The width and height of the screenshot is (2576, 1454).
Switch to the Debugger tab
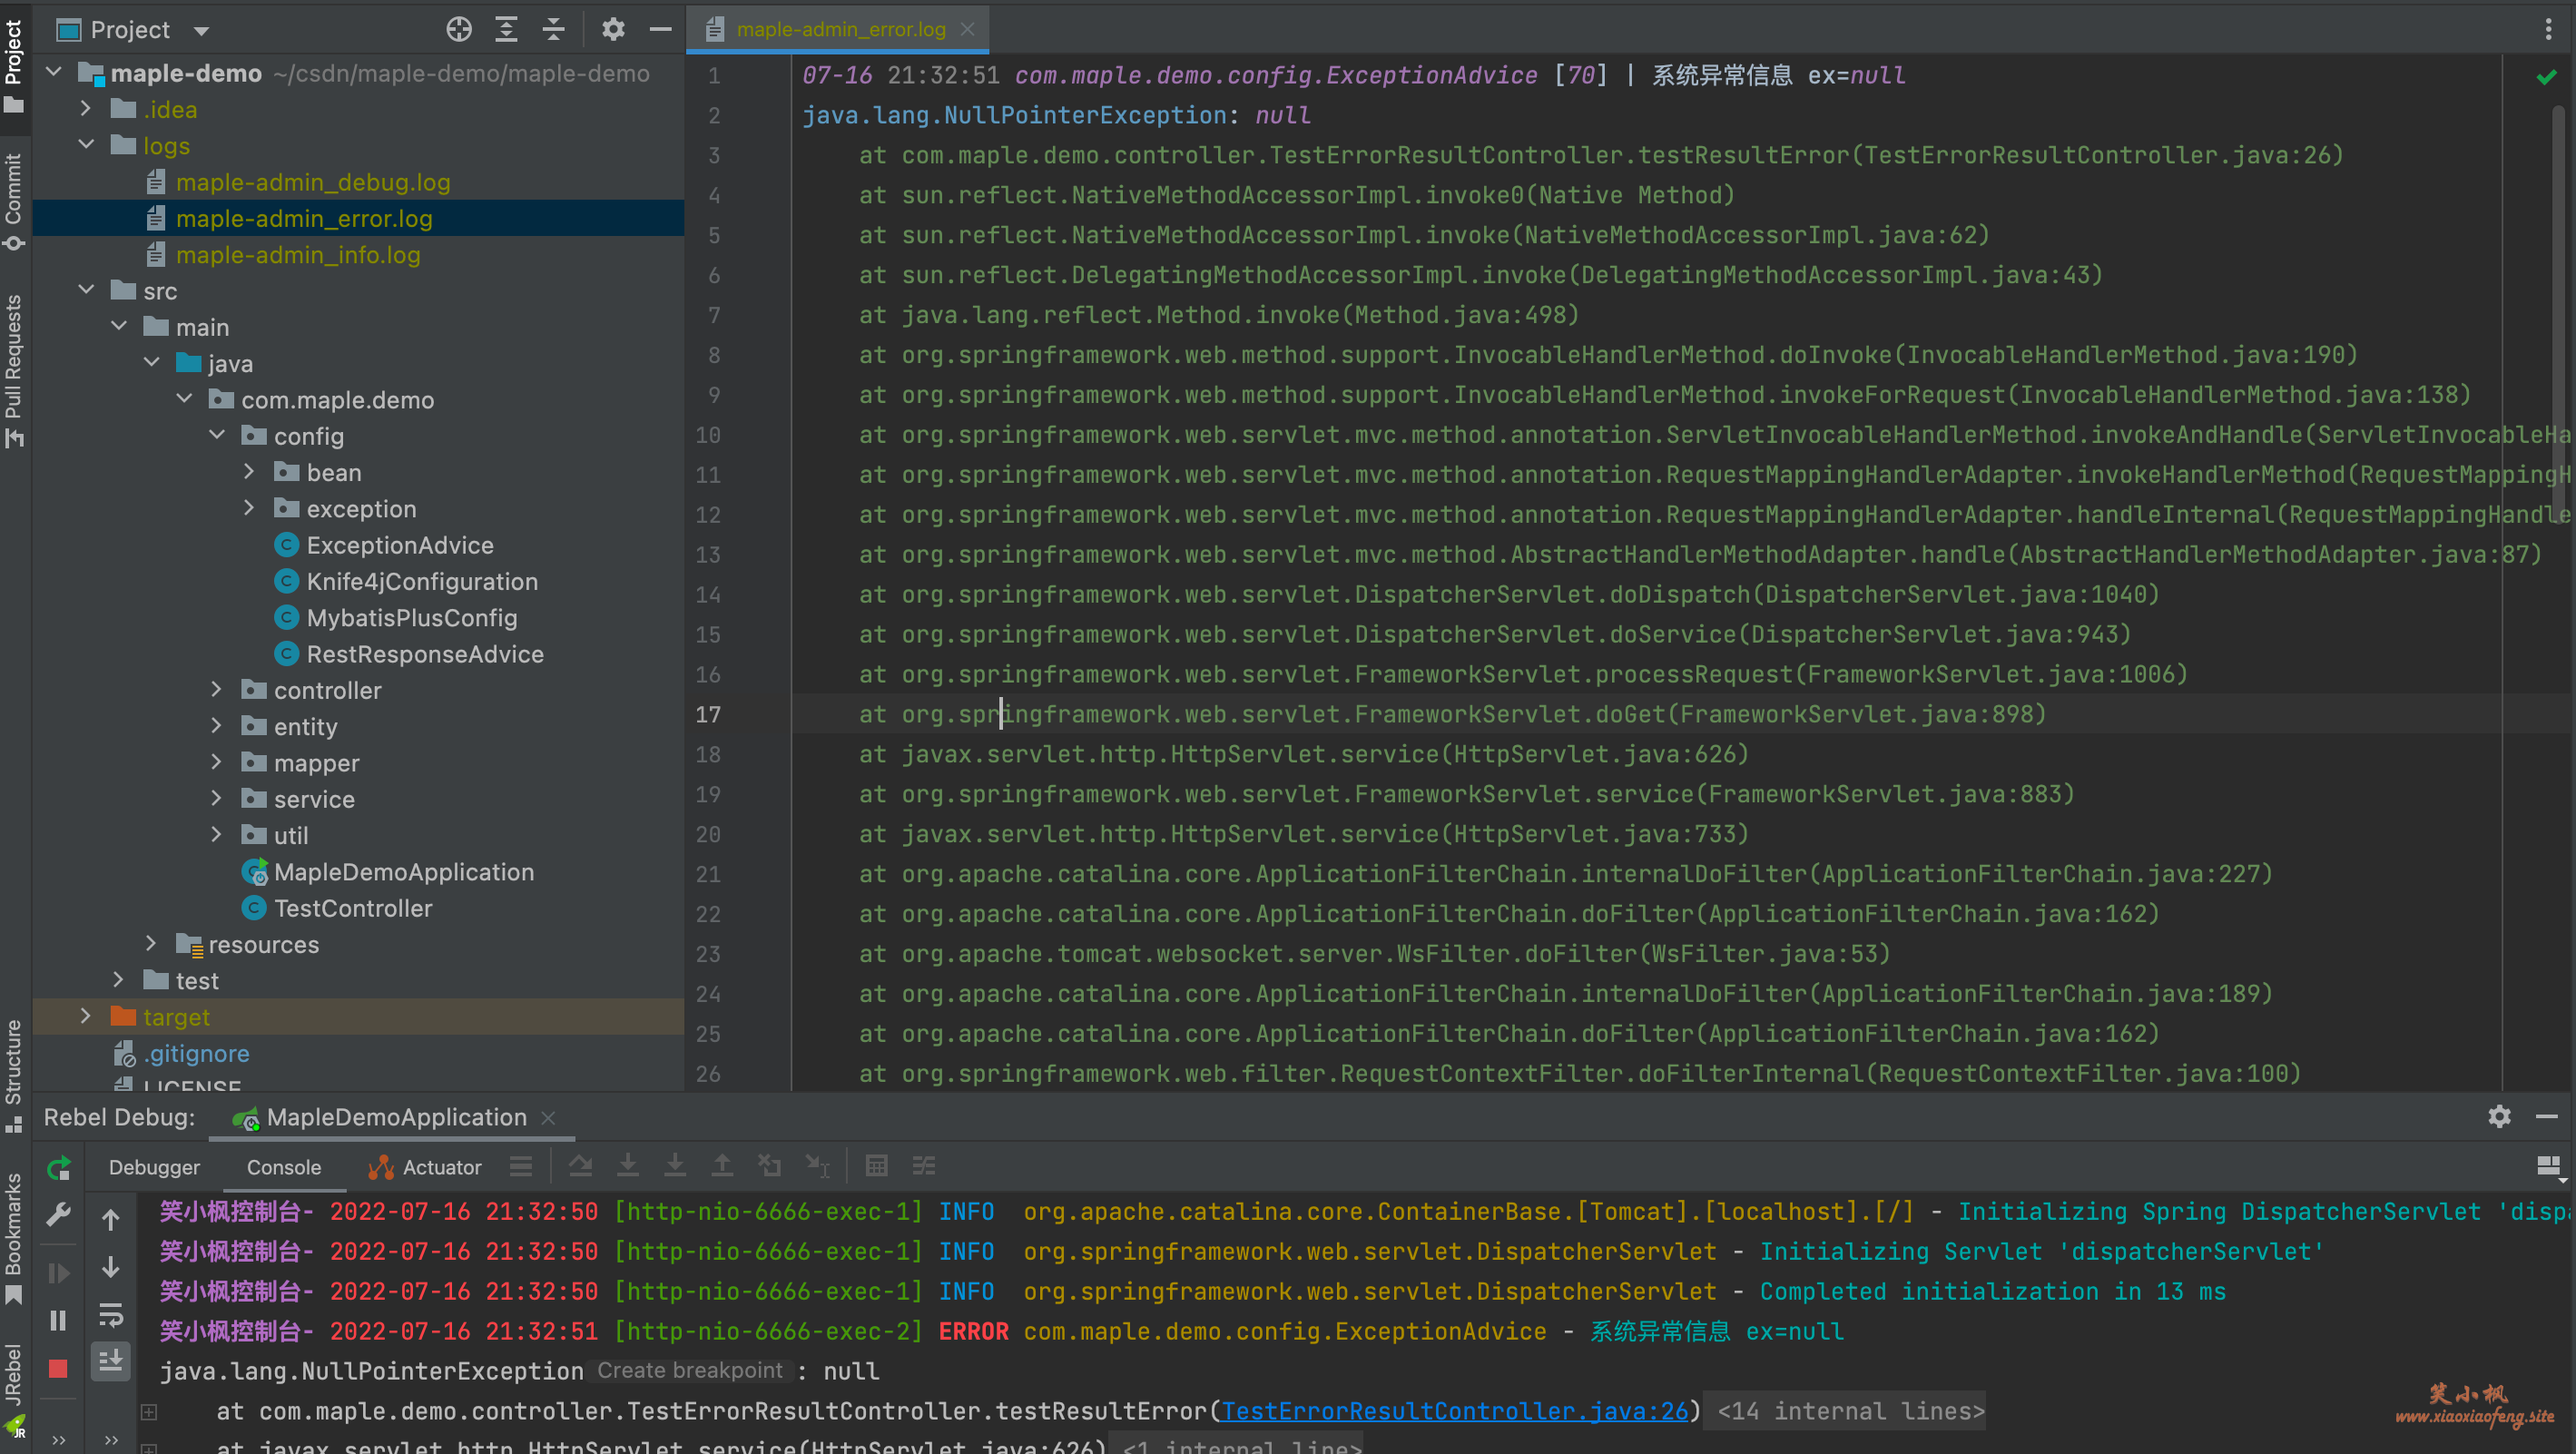pyautogui.click(x=155, y=1167)
